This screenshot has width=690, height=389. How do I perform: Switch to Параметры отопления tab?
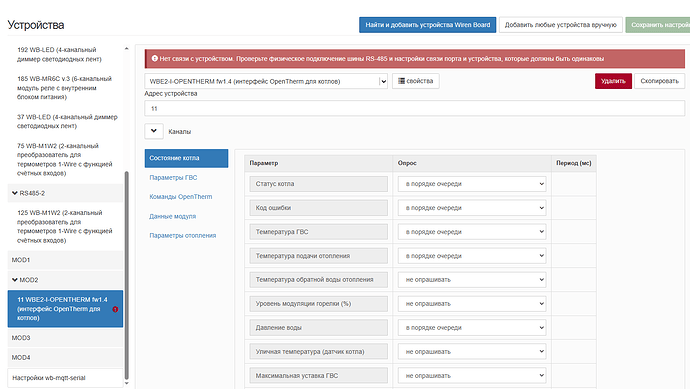[x=183, y=235]
